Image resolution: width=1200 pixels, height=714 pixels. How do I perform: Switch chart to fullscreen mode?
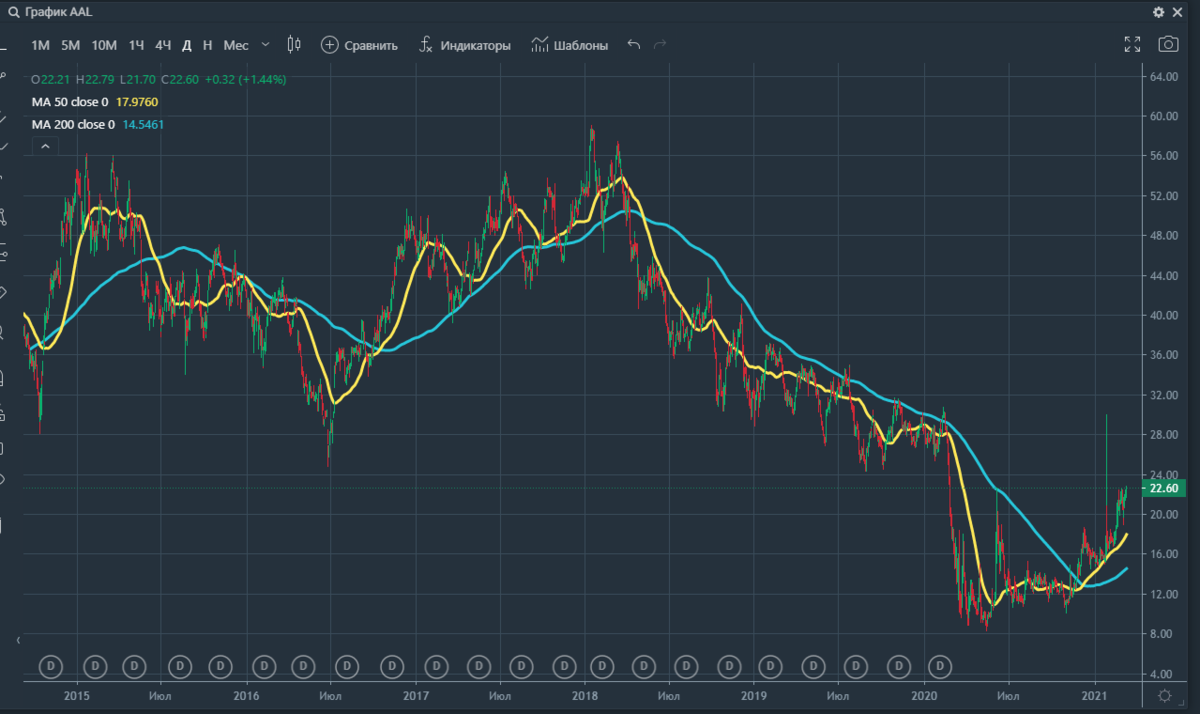[1132, 44]
